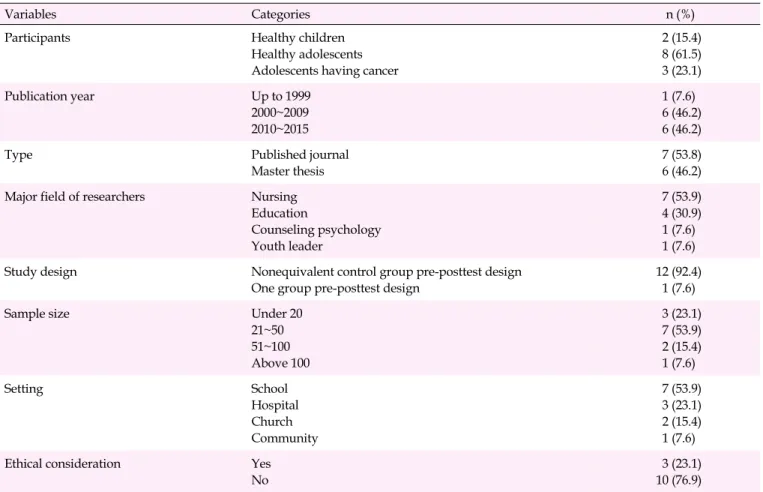Click the value '2 (15.4)' for Healthy children
The width and height of the screenshot is (763, 492).
click(x=681, y=38)
